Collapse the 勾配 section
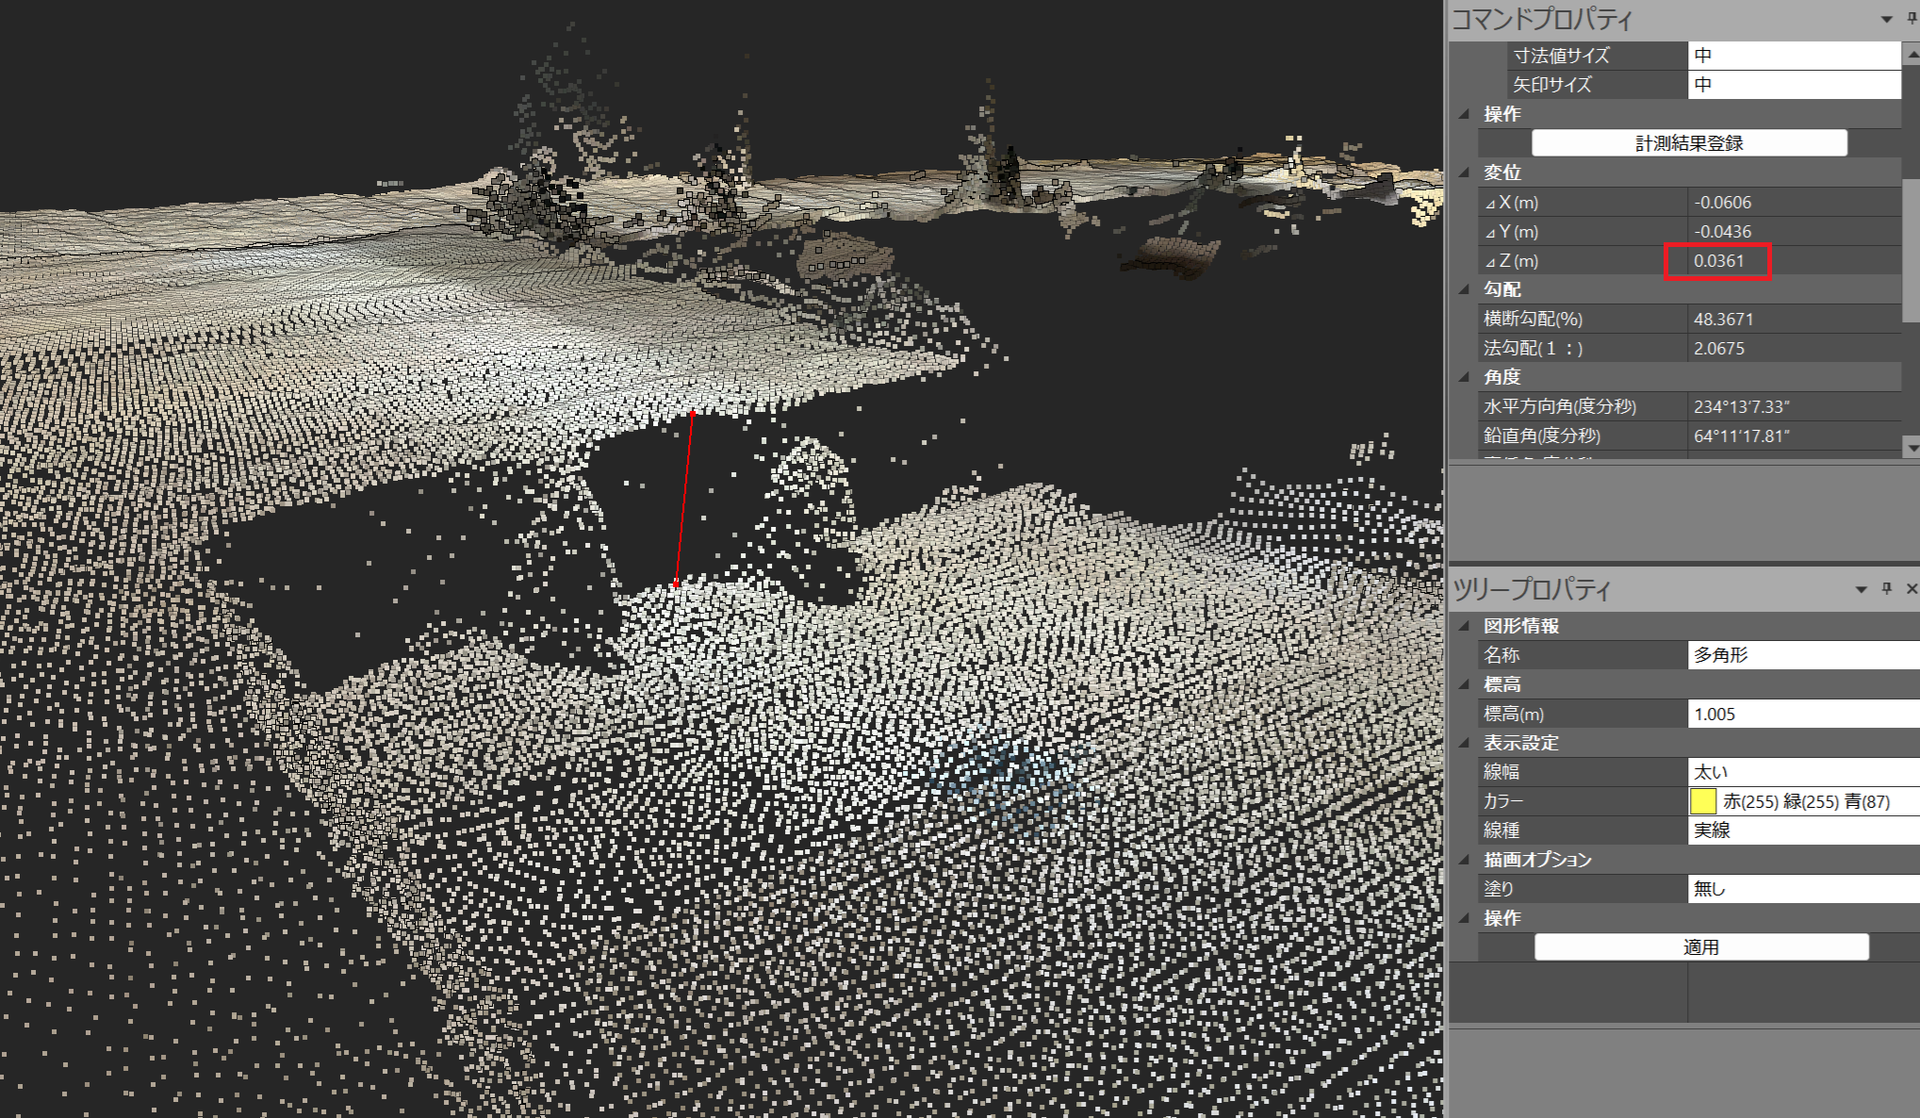Viewport: 1920px width, 1118px height. click(x=1464, y=290)
